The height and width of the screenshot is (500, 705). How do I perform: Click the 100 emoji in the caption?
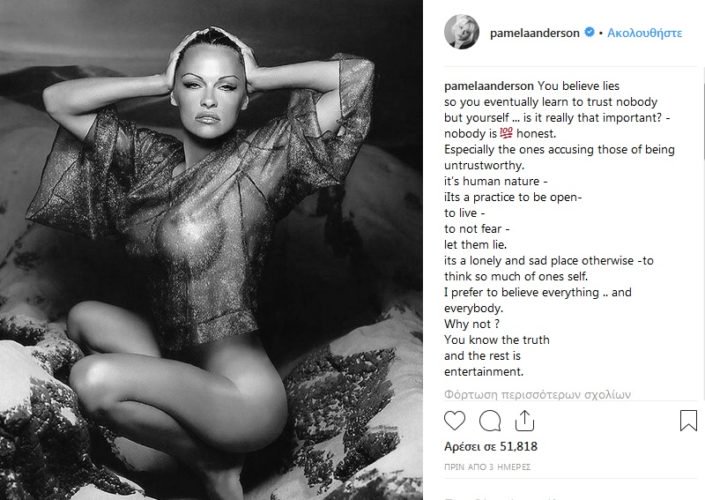point(506,133)
